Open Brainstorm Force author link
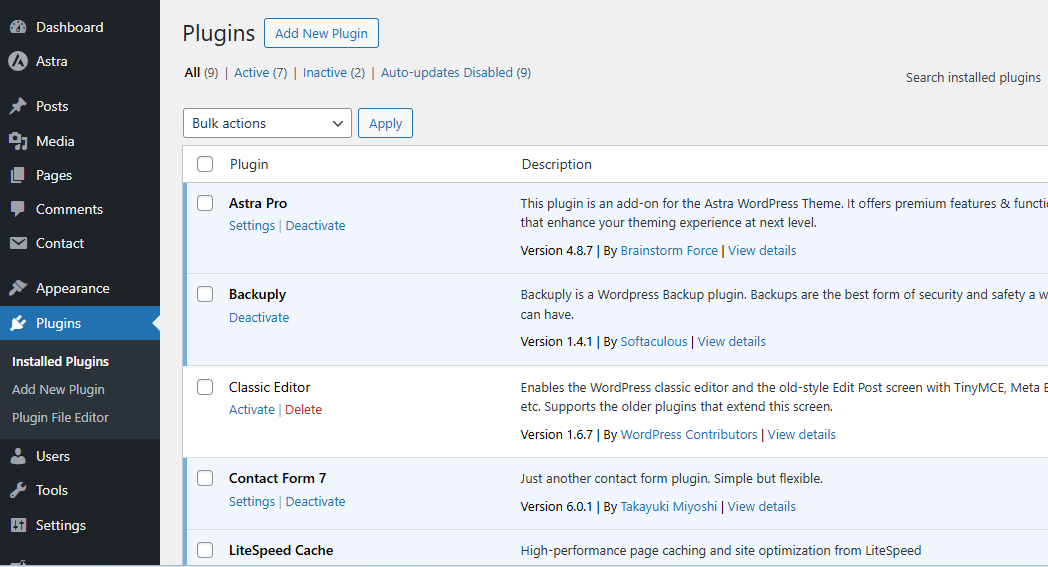This screenshot has height=567, width=1048. [x=669, y=251]
